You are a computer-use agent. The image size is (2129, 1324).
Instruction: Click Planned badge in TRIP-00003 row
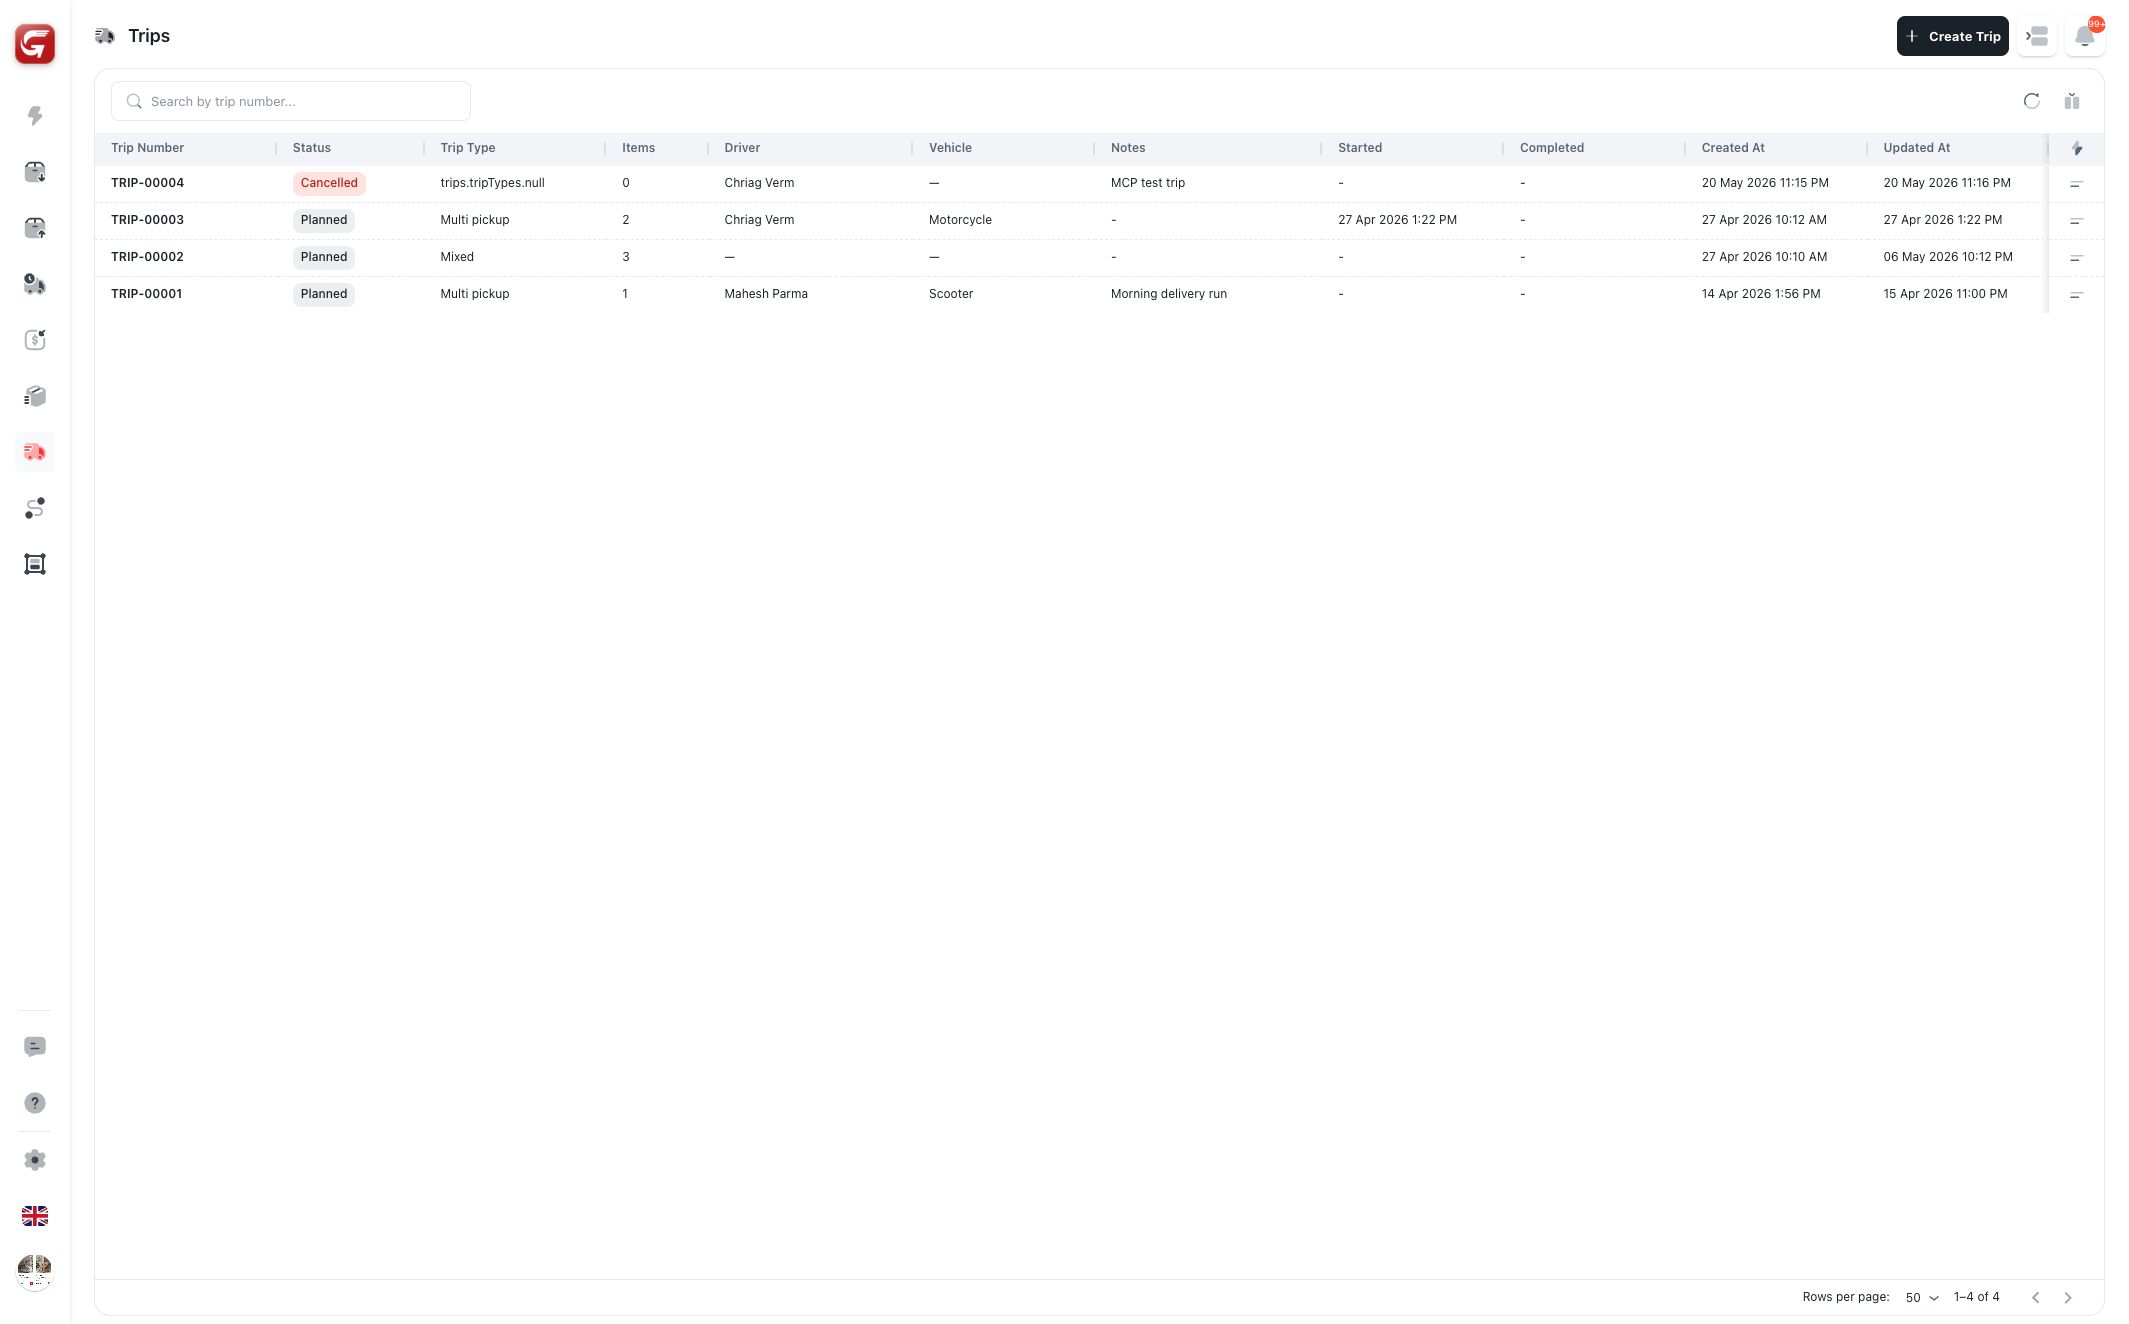click(324, 220)
